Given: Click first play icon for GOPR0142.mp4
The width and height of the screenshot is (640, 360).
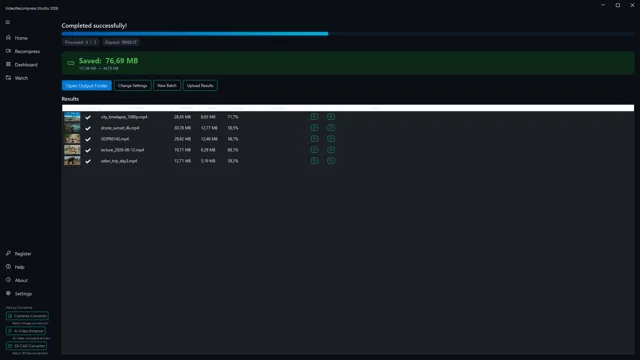Looking at the screenshot, I should pyautogui.click(x=314, y=139).
